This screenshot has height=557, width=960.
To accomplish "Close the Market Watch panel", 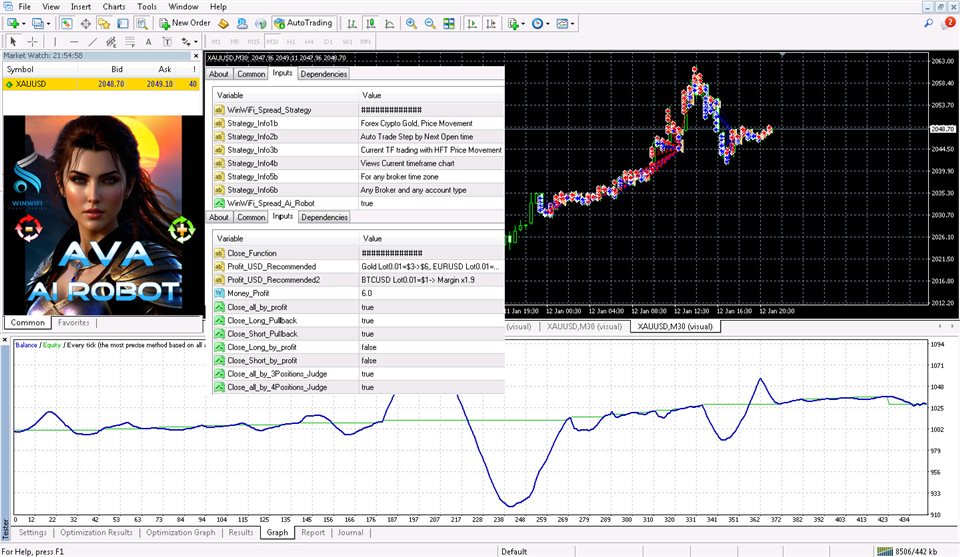I will coord(196,56).
